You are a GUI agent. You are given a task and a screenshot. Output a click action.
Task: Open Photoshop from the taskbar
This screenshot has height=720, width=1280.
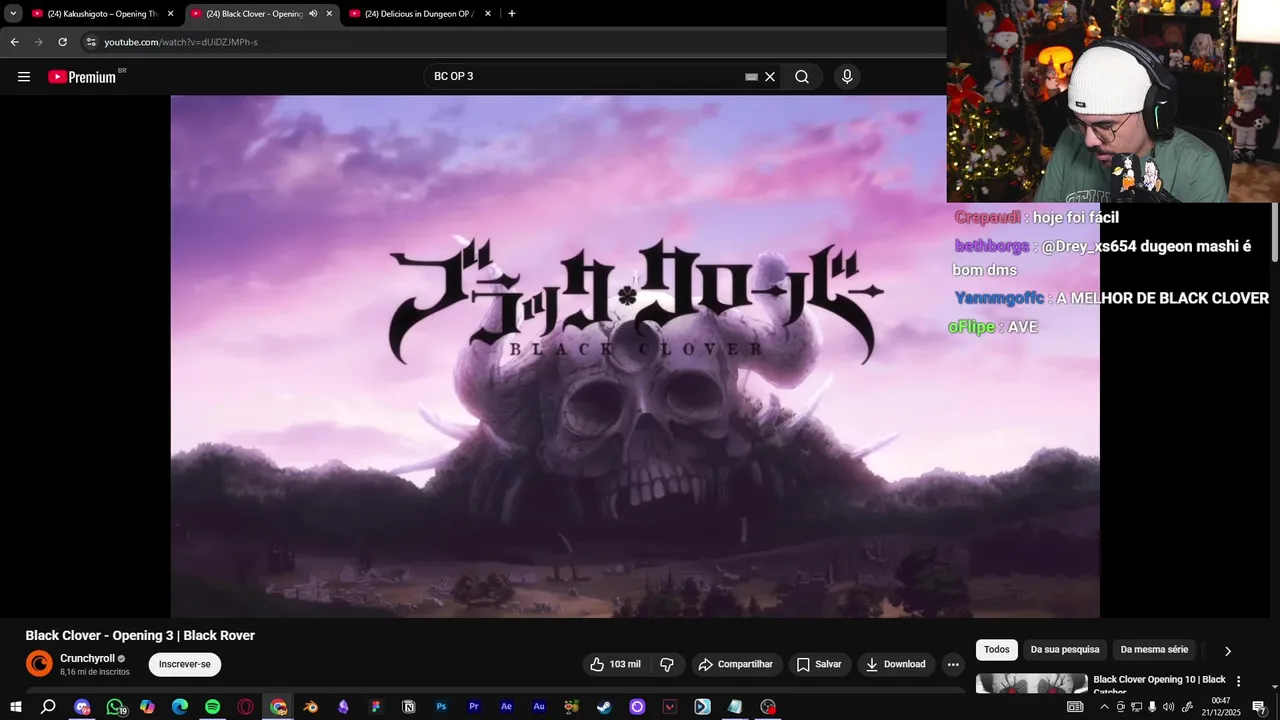(x=441, y=707)
